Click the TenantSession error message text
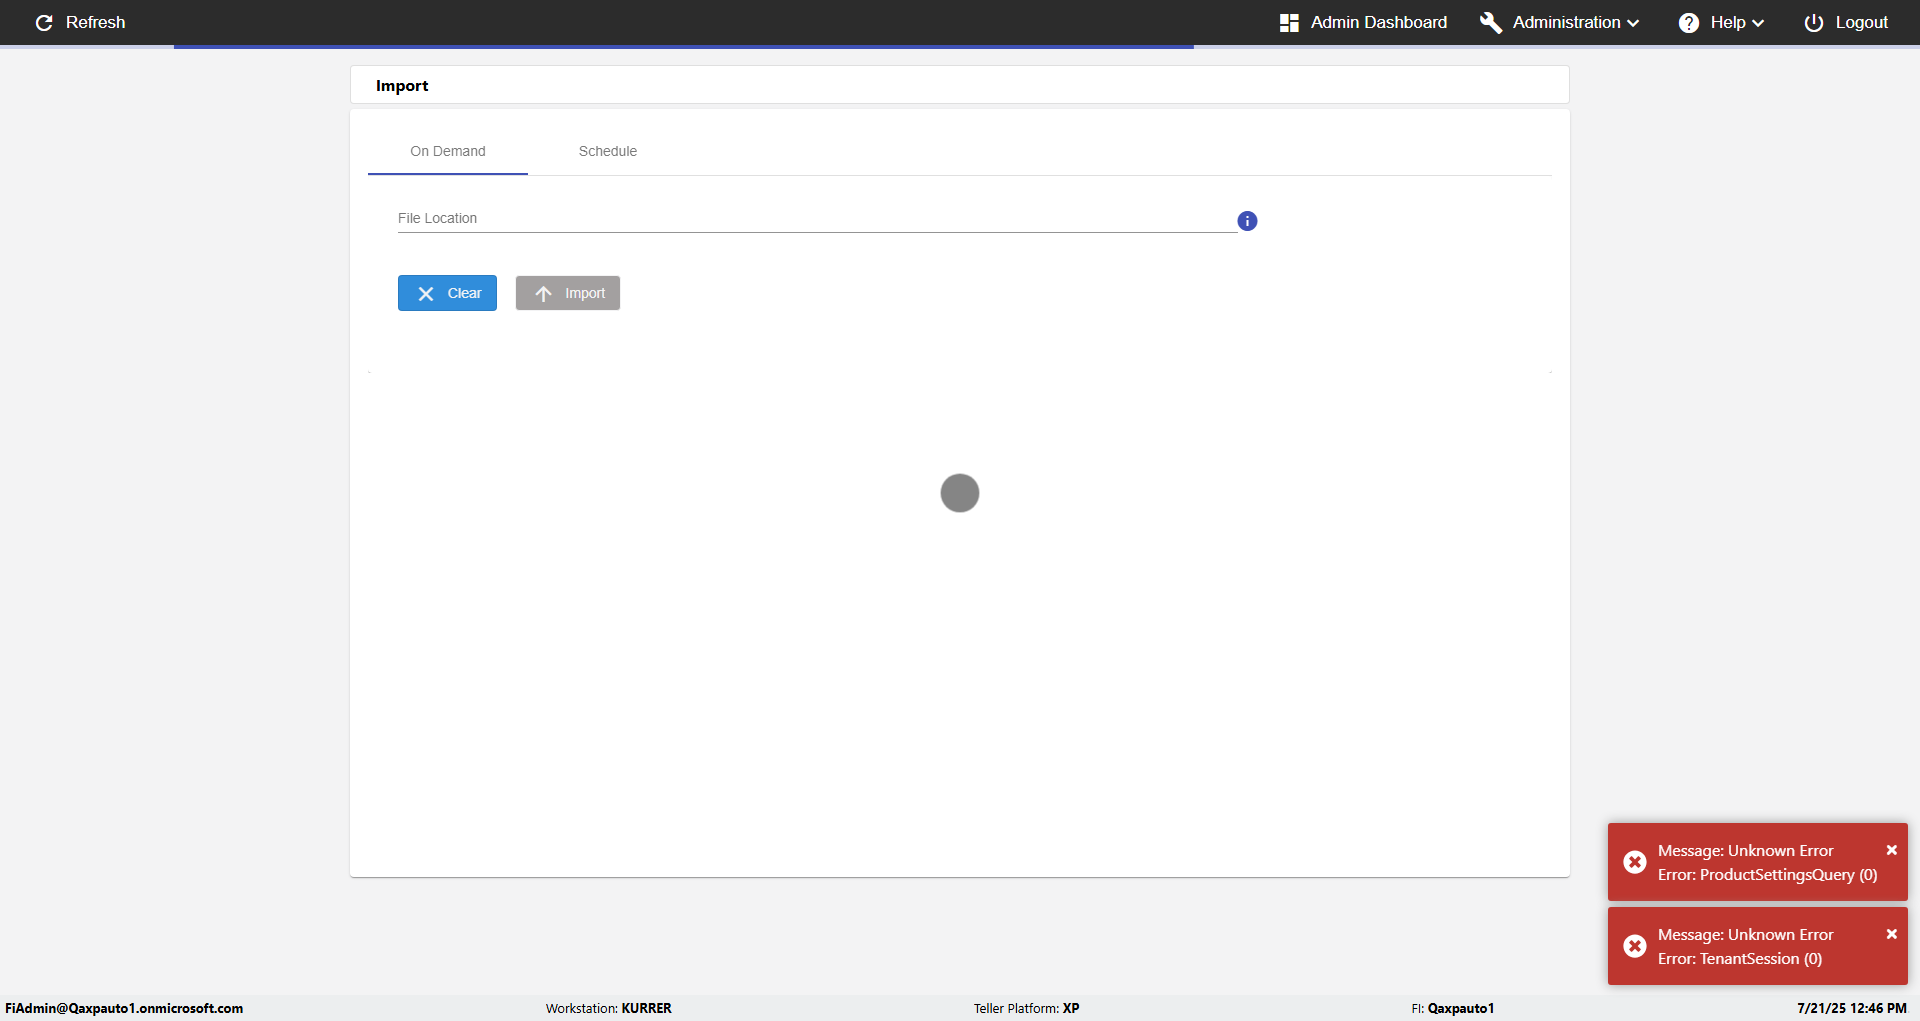 tap(1745, 947)
